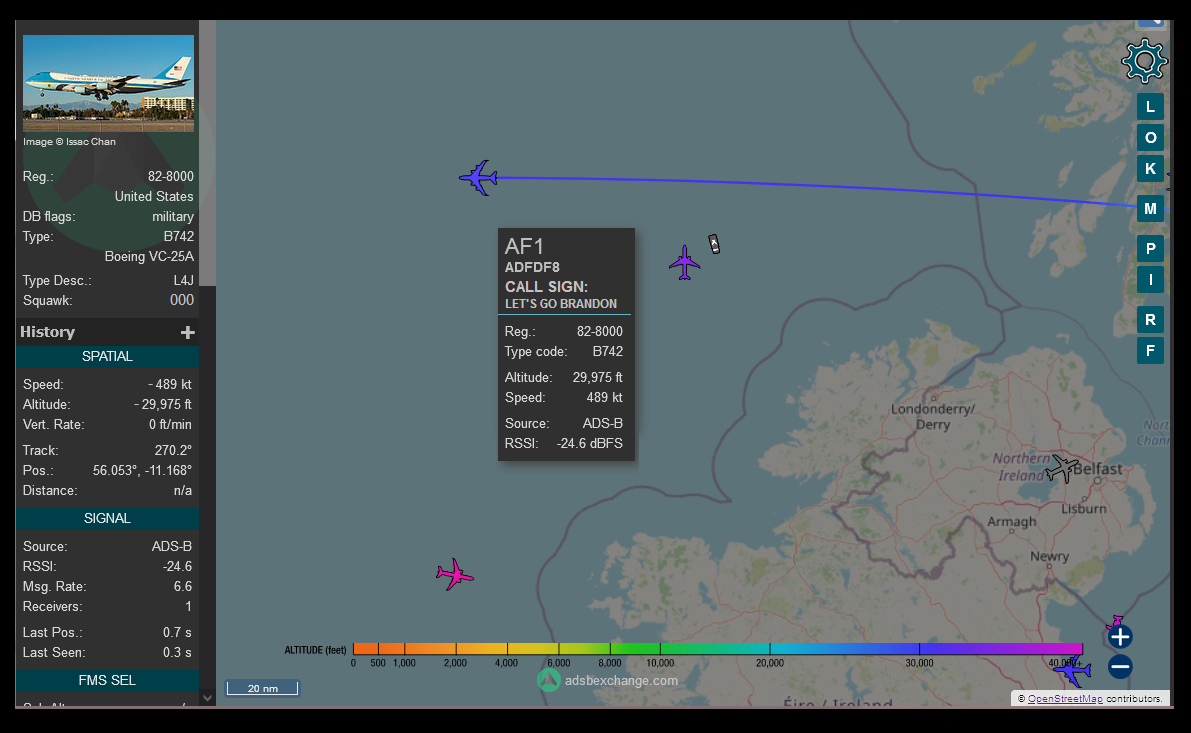Click the 20 nm map scale indicator
The height and width of the screenshot is (733, 1191).
tap(262, 688)
